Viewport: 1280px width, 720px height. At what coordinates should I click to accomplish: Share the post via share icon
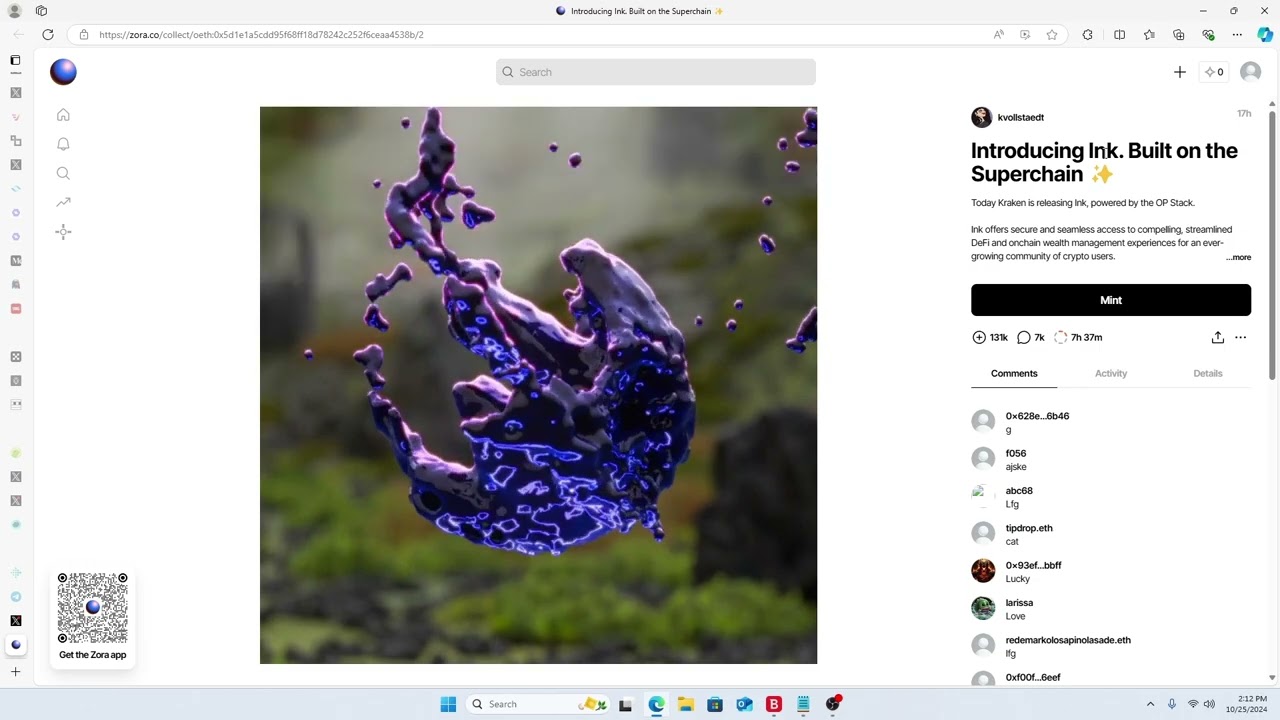(x=1218, y=338)
